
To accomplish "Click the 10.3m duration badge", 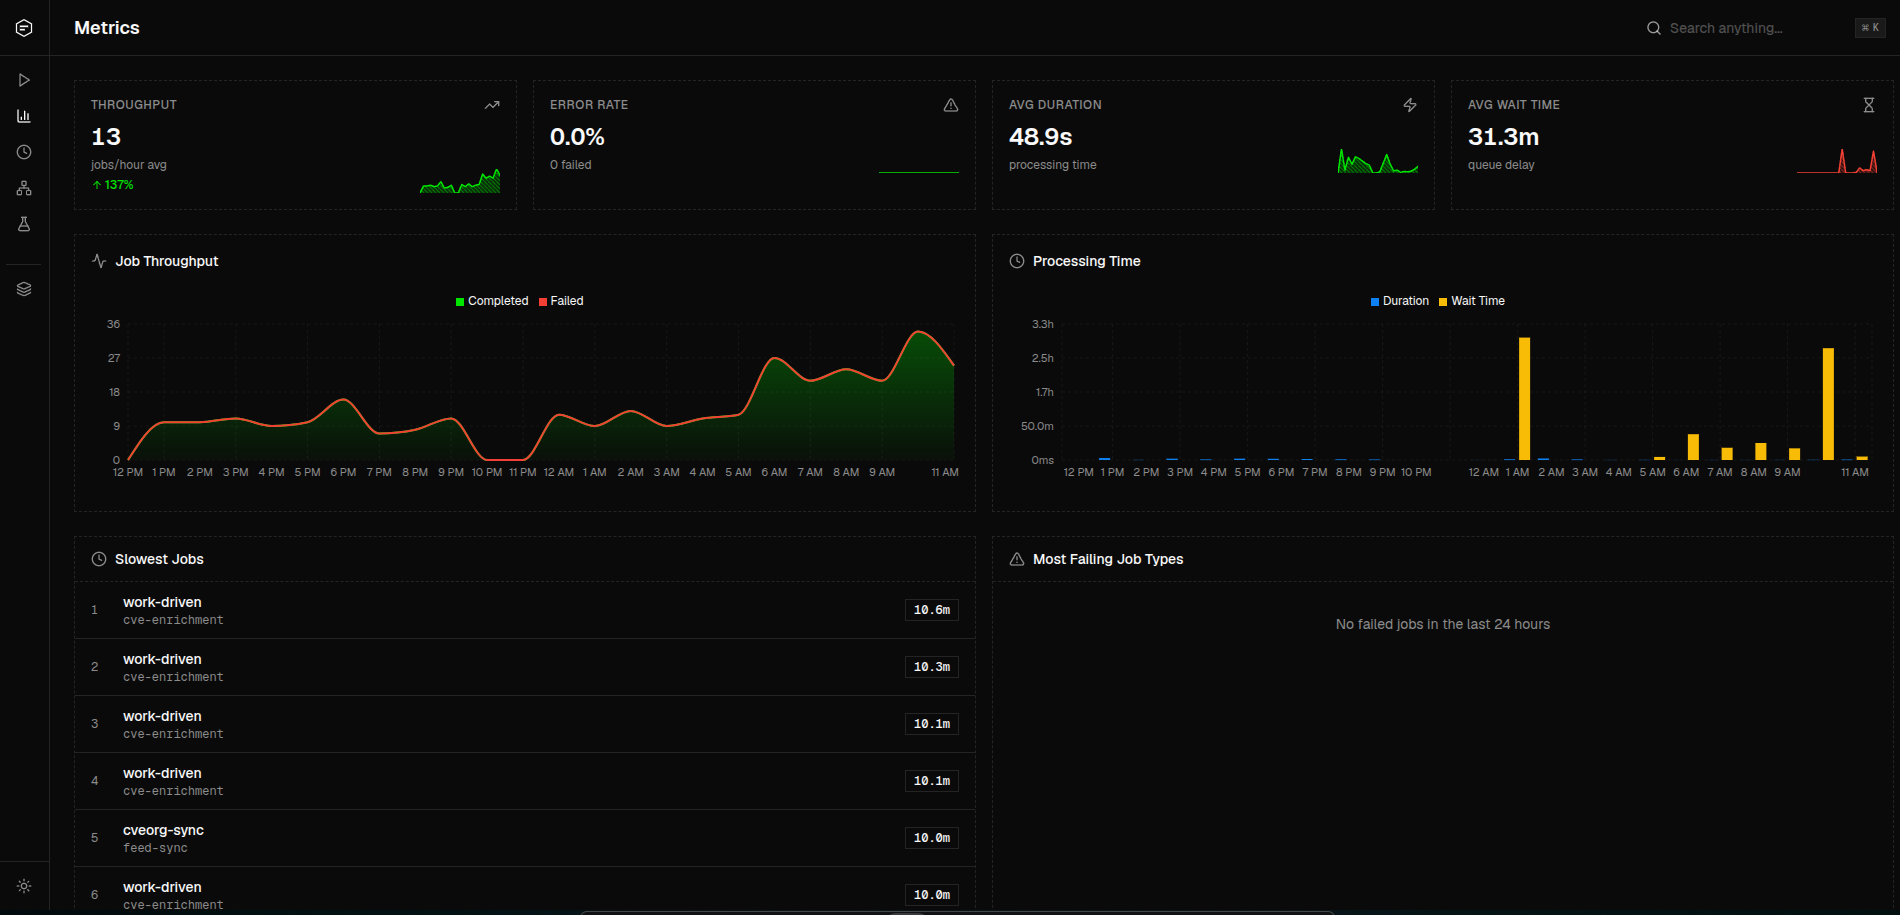I will coord(932,667).
